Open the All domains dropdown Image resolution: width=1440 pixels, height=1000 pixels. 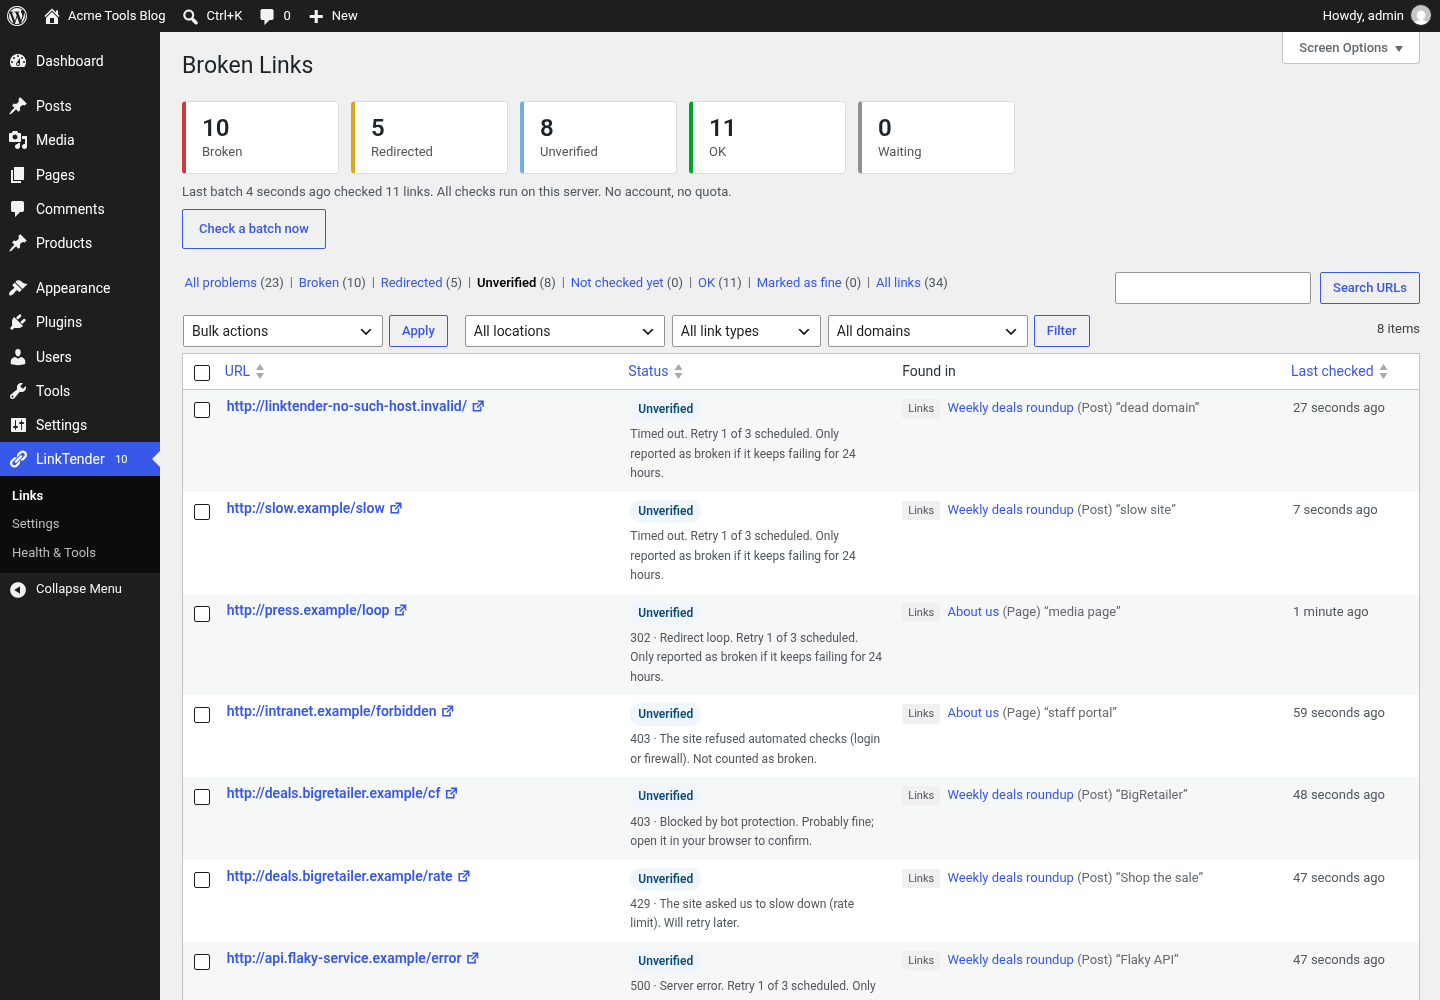(928, 331)
